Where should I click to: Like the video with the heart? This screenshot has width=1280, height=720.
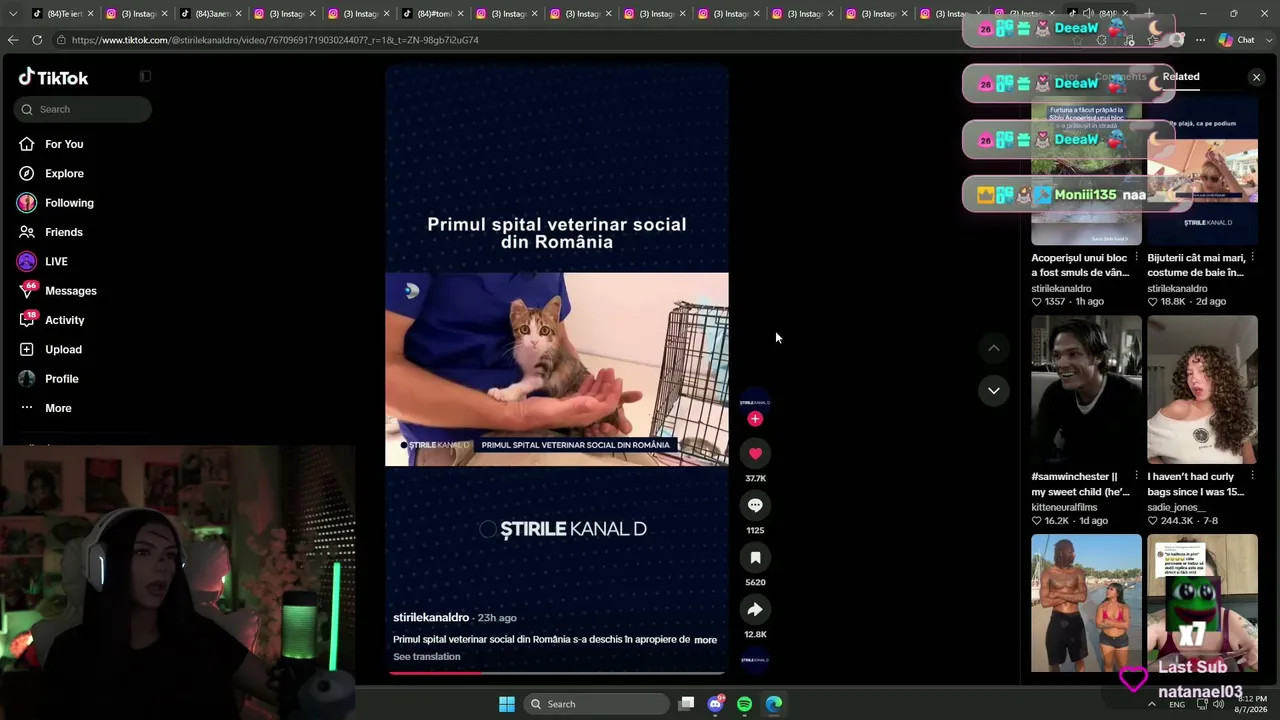(x=755, y=454)
